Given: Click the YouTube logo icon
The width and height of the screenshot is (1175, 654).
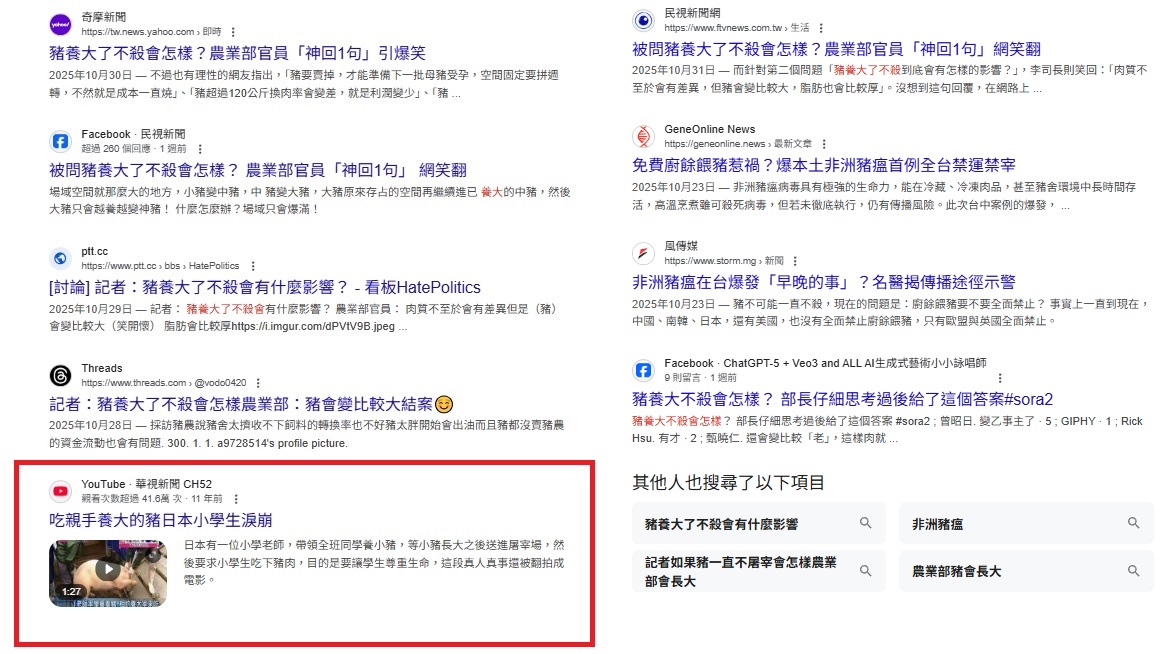Looking at the screenshot, I should point(60,491).
